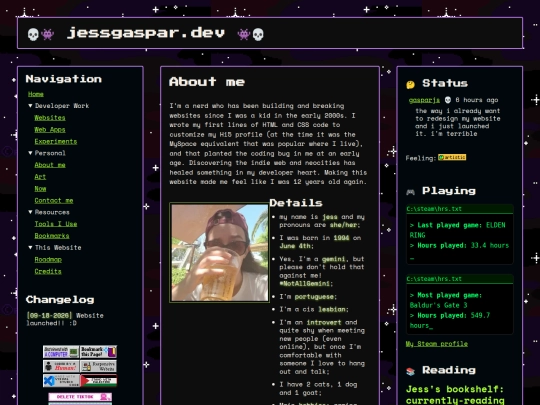The width and height of the screenshot is (540, 405).
Task: Click the pink 'Delete TikTok' badge
Action: click(80, 397)
